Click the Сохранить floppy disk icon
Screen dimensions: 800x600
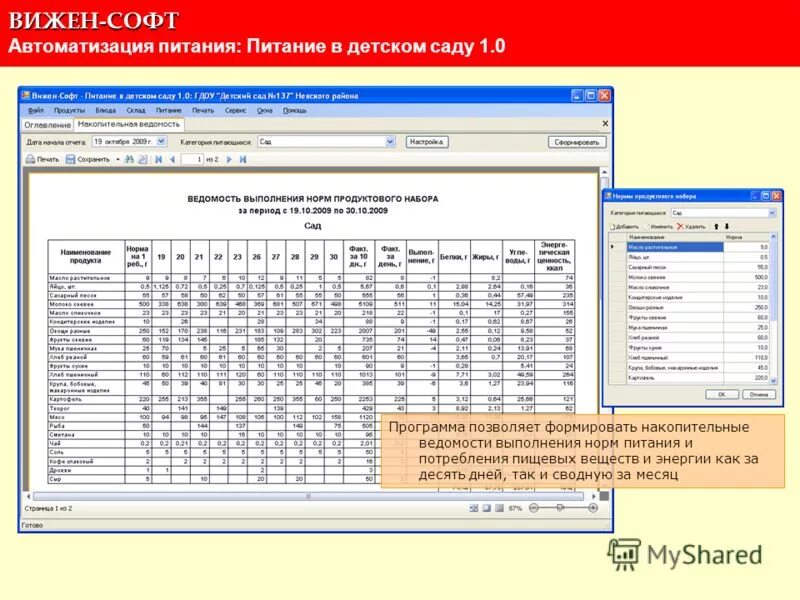pos(70,160)
